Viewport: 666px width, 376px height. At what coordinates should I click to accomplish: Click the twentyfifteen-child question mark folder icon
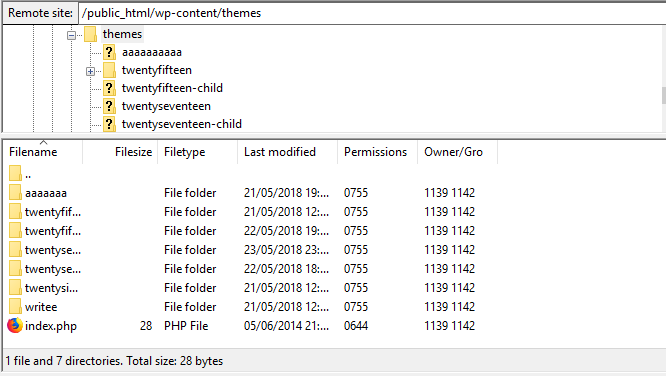click(109, 88)
